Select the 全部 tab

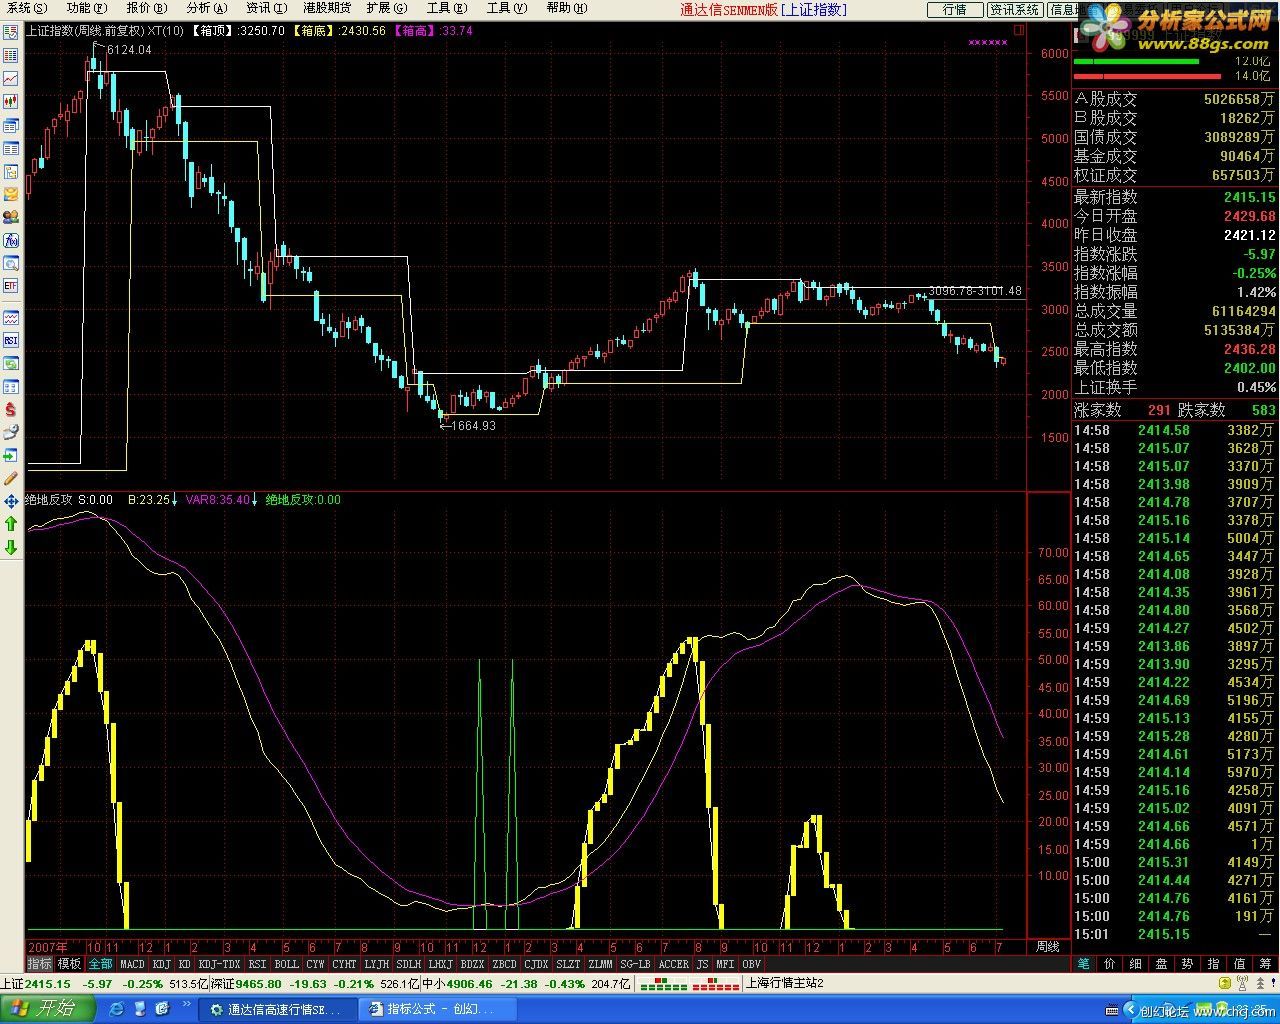pyautogui.click(x=101, y=964)
